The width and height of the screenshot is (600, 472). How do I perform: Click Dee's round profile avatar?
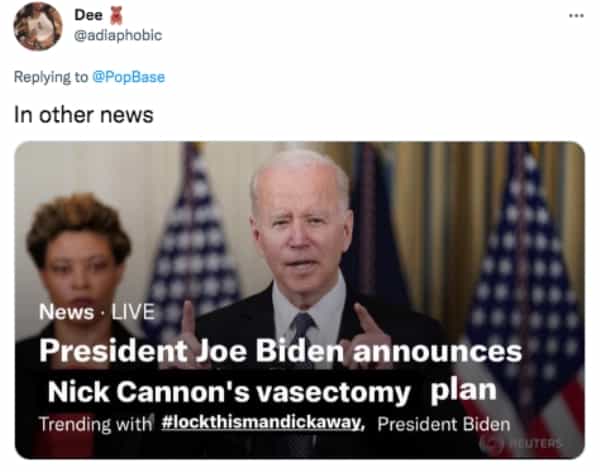pyautogui.click(x=38, y=26)
